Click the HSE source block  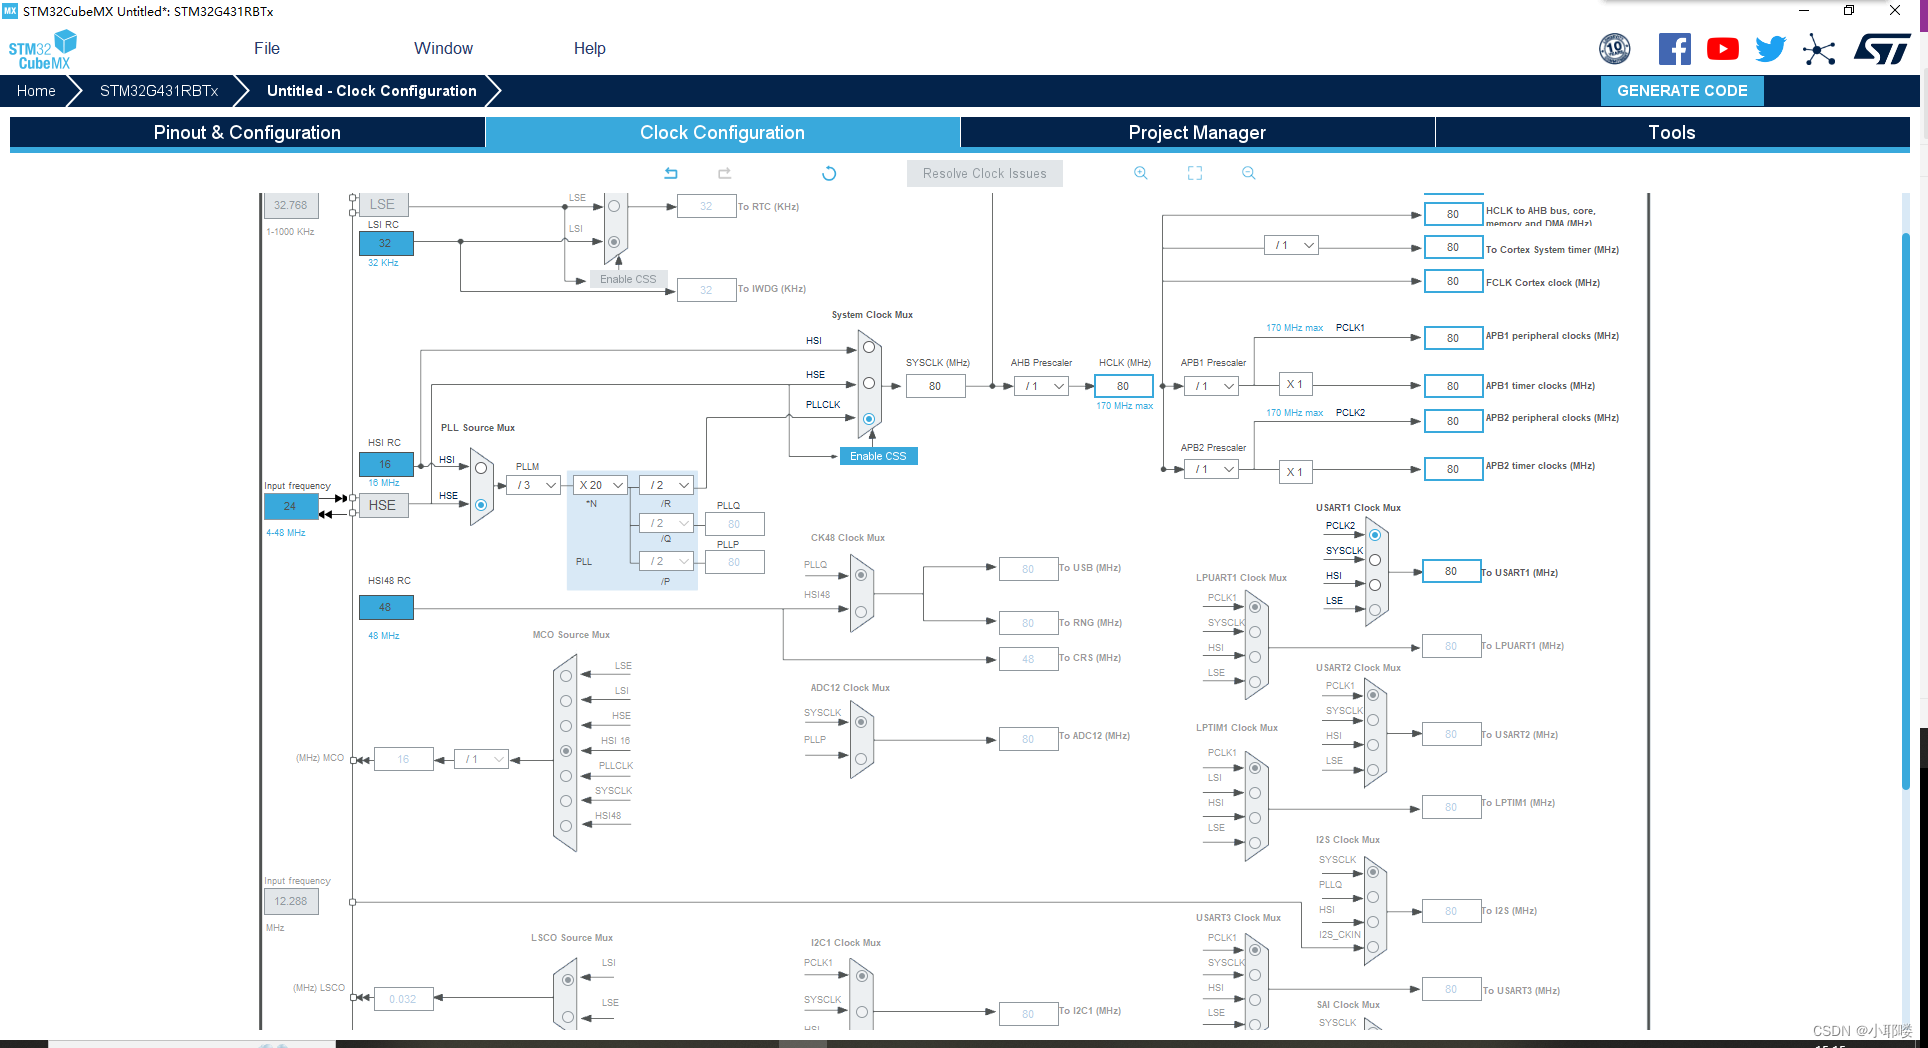(384, 505)
